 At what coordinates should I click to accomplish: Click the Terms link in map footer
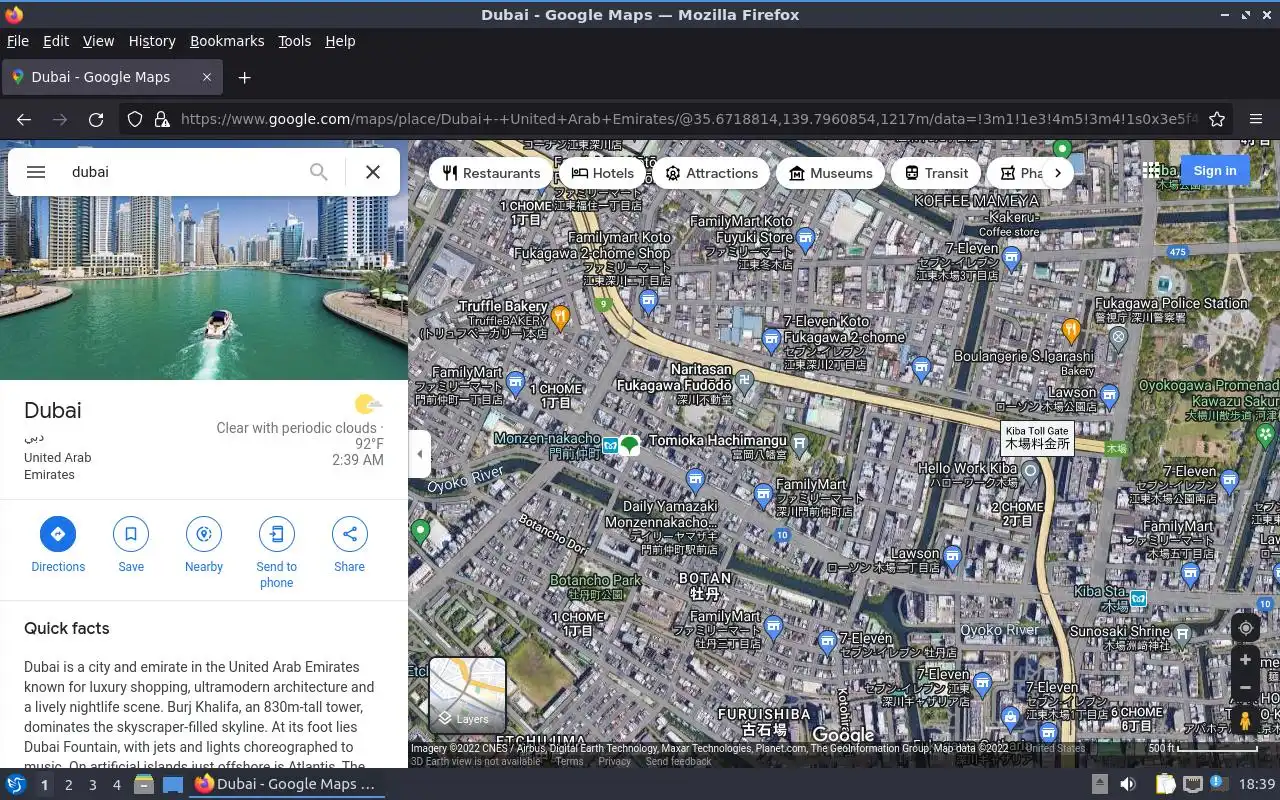coord(569,761)
